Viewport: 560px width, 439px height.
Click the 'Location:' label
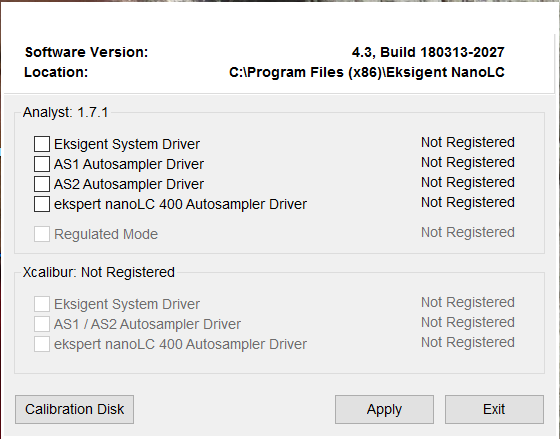pos(56,73)
